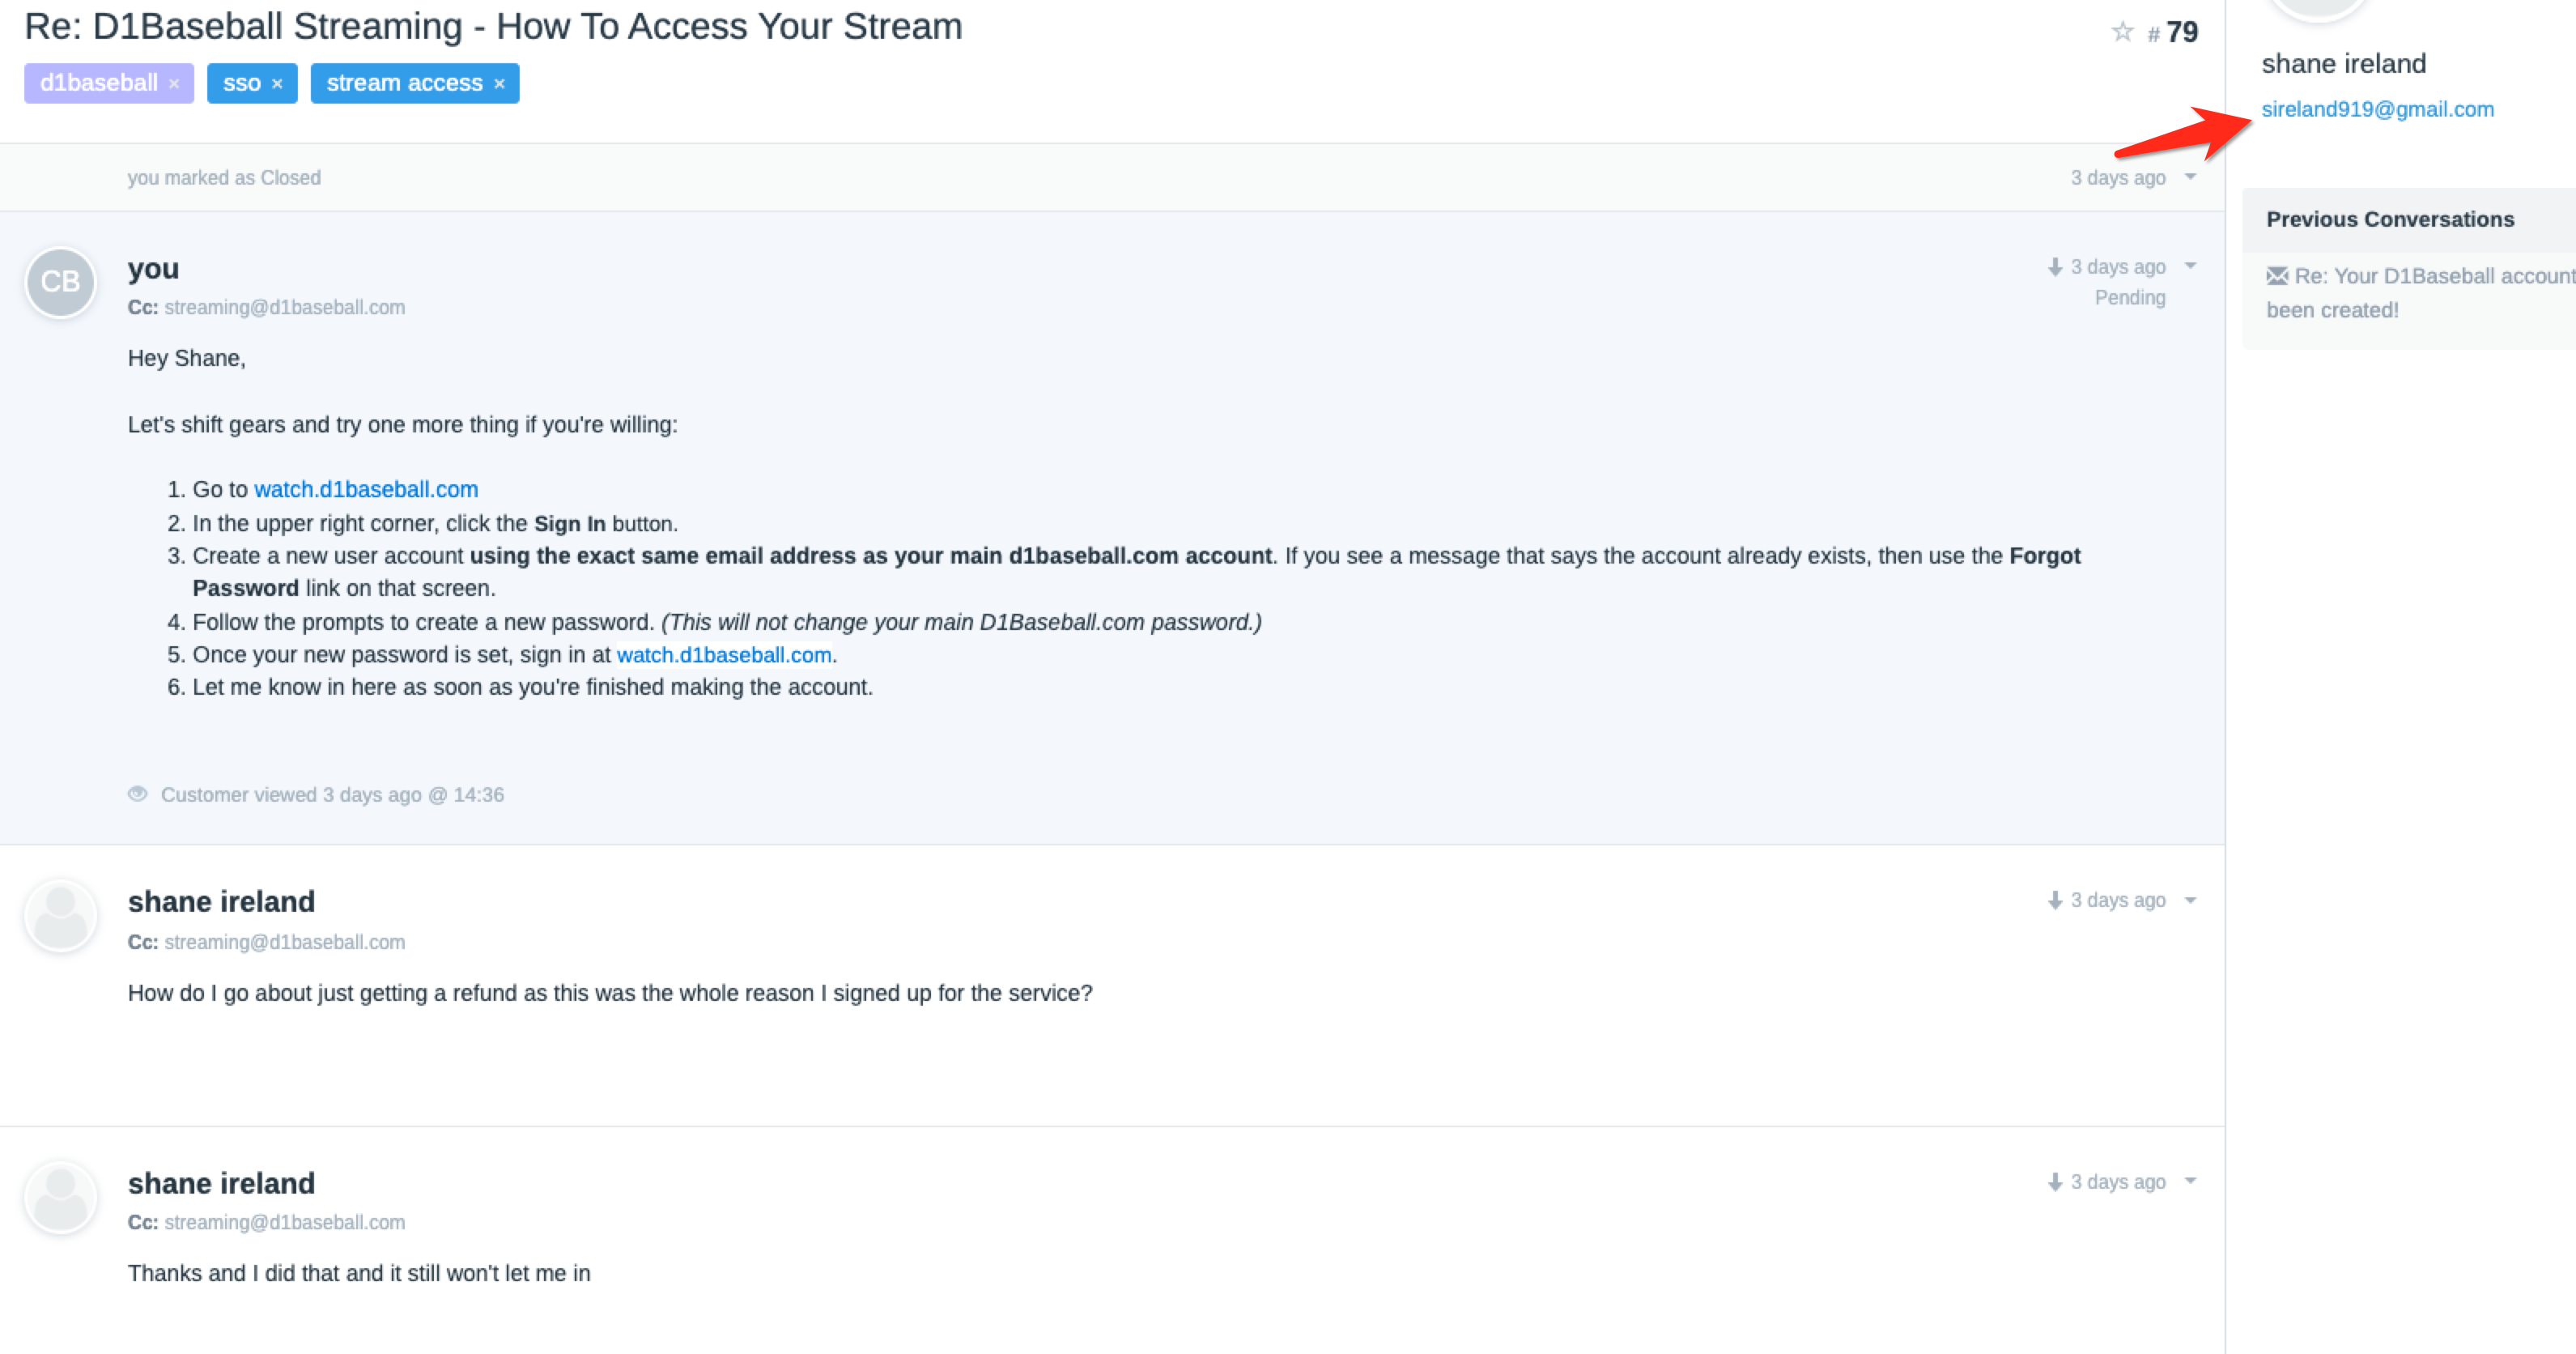This screenshot has width=2576, height=1354.
Task: Click the arrow icon on refund message timestamp
Action: coord(2055,901)
